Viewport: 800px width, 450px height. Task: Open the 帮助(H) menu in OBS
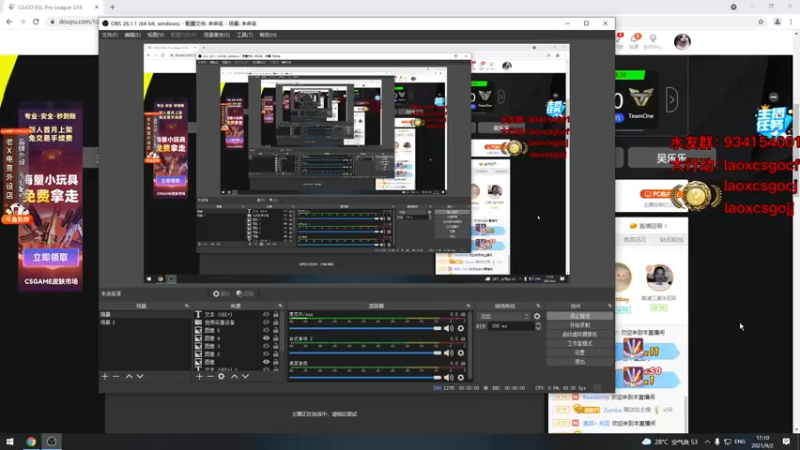click(x=268, y=35)
